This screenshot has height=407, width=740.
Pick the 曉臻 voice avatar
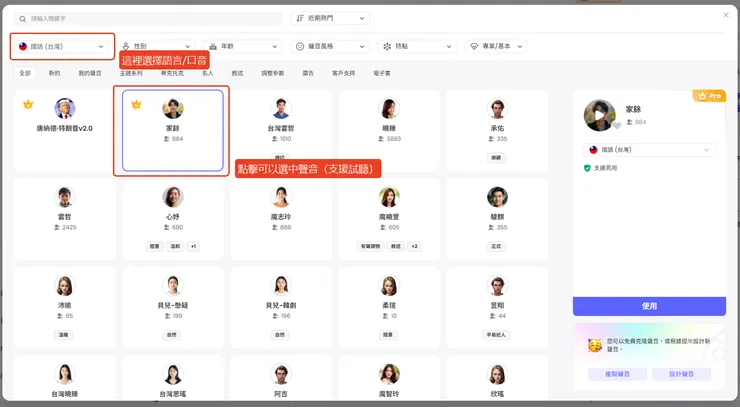(389, 109)
